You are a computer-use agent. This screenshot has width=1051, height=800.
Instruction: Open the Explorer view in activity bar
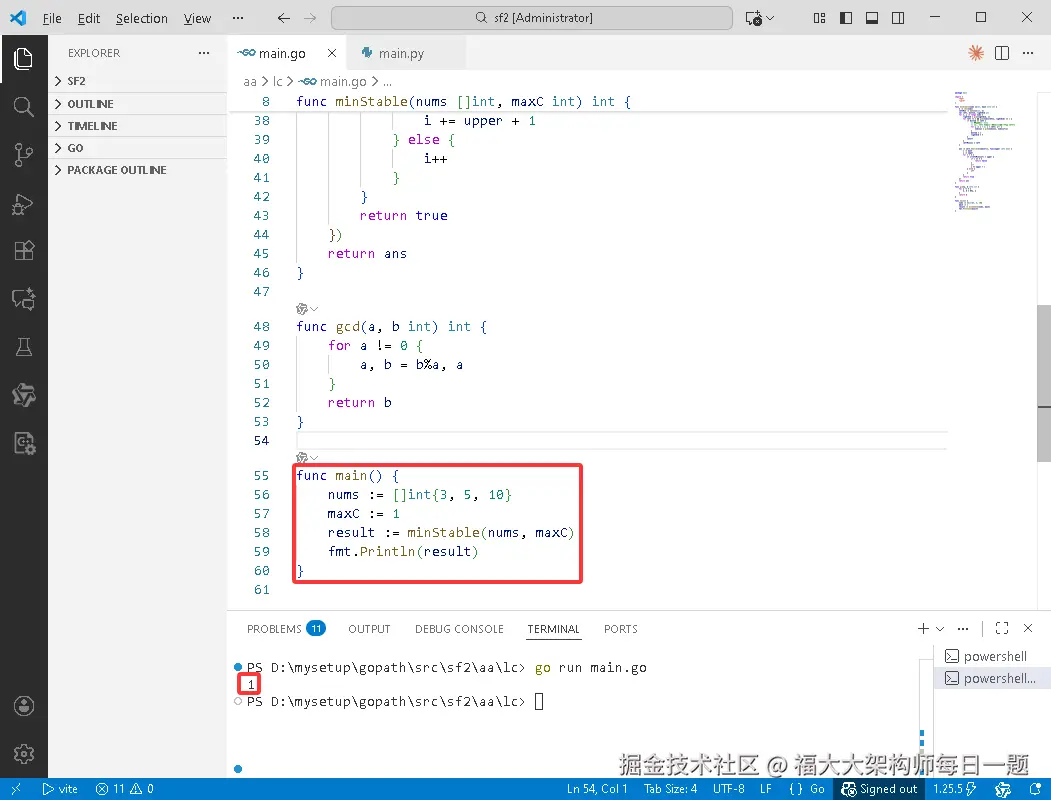pyautogui.click(x=23, y=59)
